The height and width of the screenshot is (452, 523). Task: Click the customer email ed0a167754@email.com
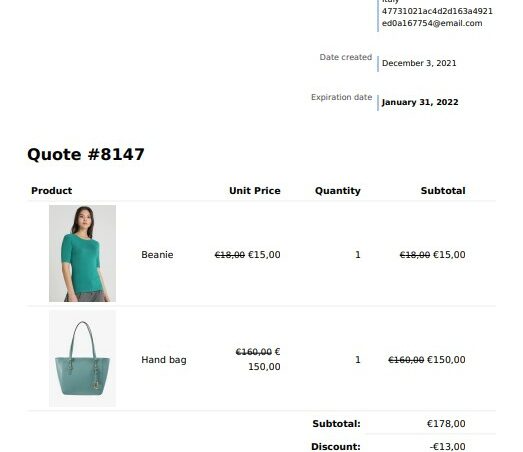coord(432,23)
